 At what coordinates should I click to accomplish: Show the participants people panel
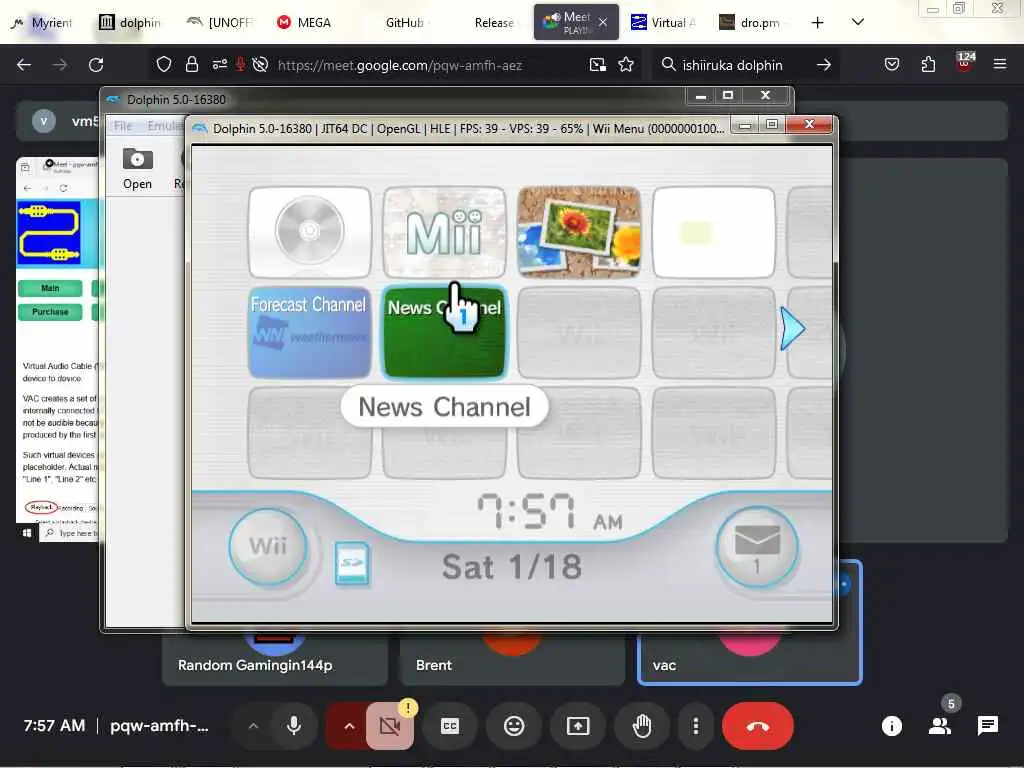click(x=940, y=726)
